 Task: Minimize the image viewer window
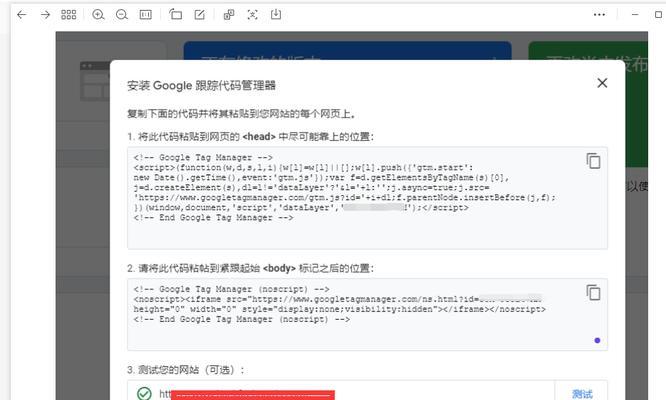[635, 14]
